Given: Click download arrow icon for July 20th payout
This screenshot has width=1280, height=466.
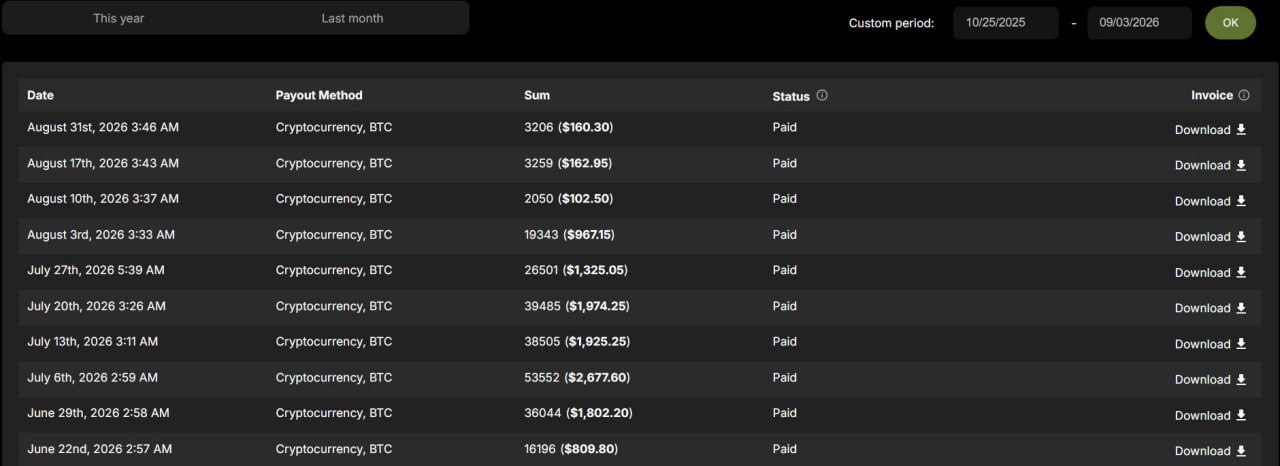Looking at the screenshot, I should point(1241,308).
